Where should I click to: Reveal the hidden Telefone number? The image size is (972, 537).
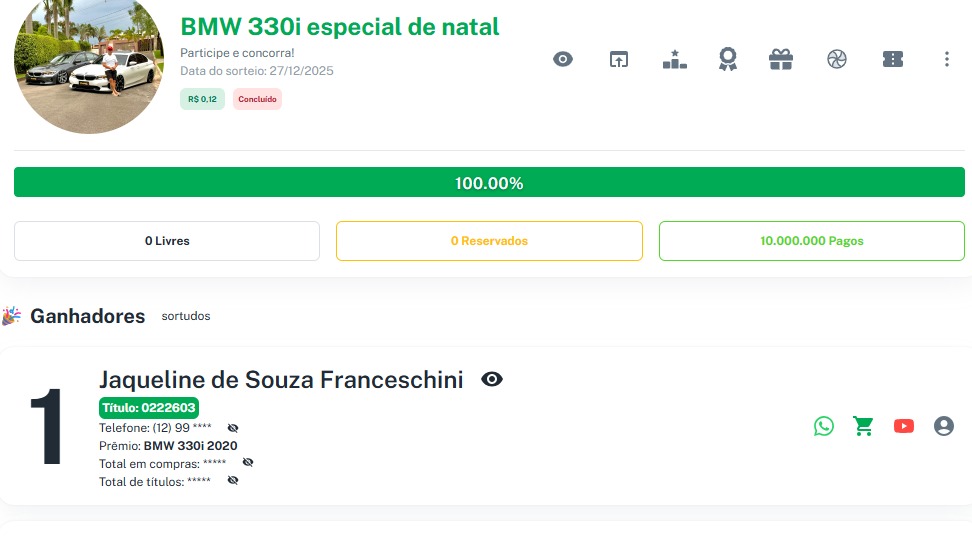tap(233, 428)
